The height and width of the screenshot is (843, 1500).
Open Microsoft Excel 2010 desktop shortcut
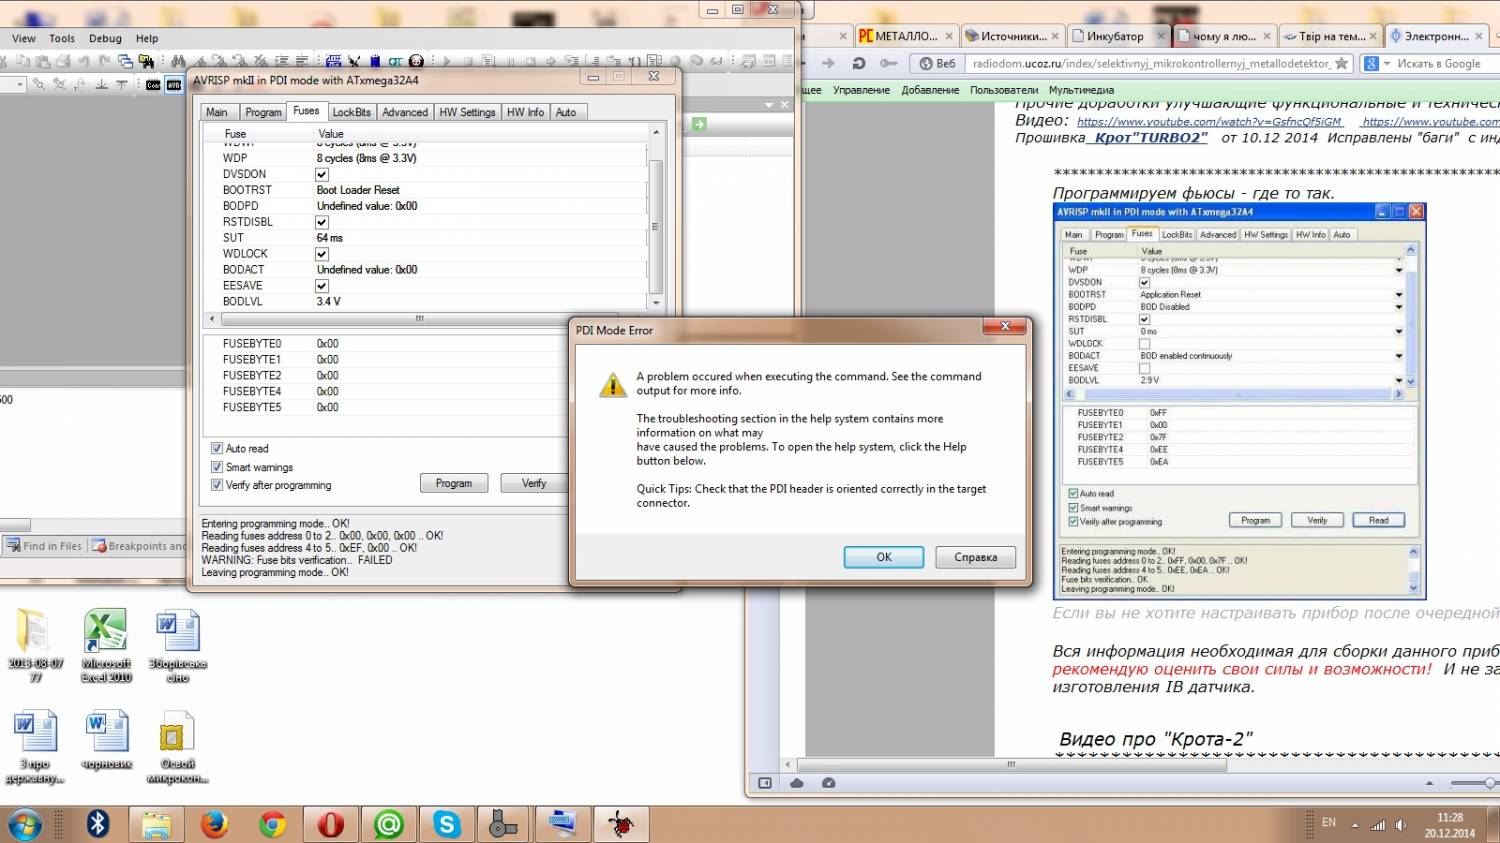coord(106,646)
